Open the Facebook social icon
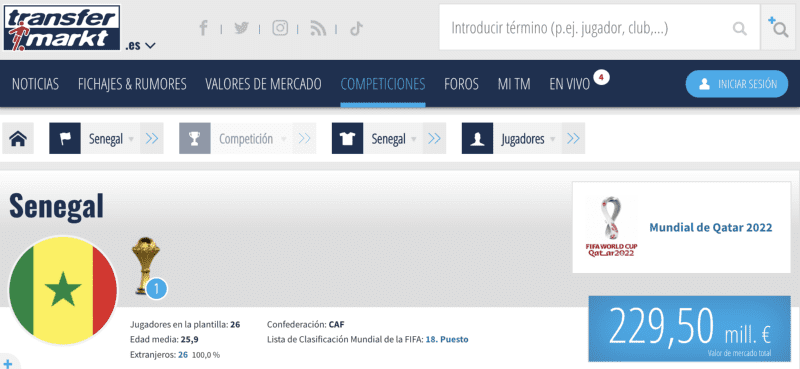 [x=203, y=28]
